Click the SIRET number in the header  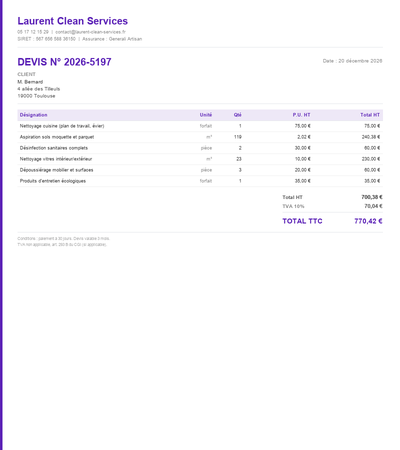(x=46, y=39)
